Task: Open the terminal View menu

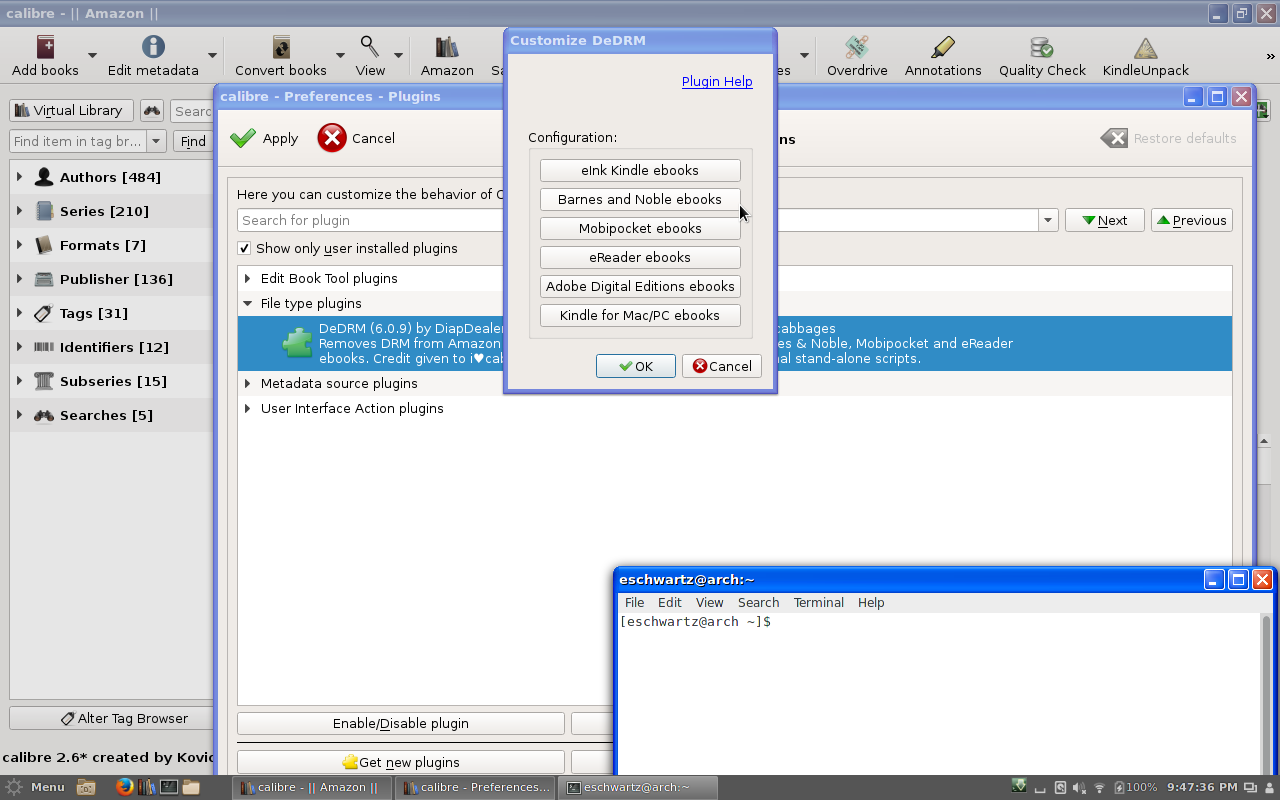Action: tap(709, 602)
